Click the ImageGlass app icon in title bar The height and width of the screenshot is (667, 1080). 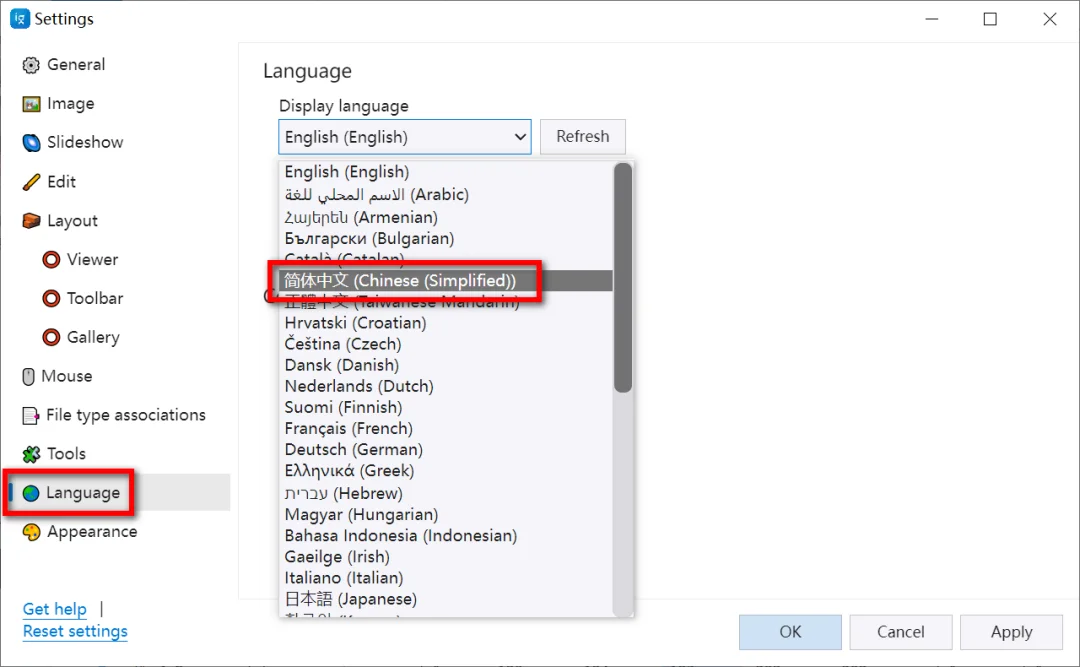[x=19, y=19]
